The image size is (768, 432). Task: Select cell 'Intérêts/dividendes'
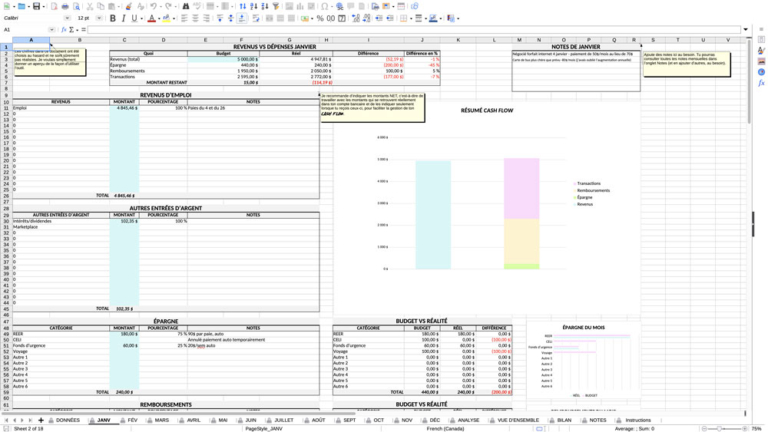(x=61, y=221)
